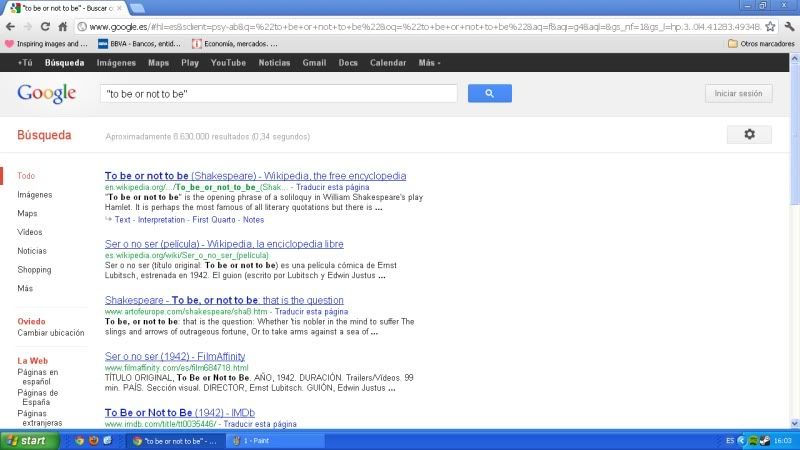
Task: Click the blue magnifier search button
Action: click(x=490, y=93)
